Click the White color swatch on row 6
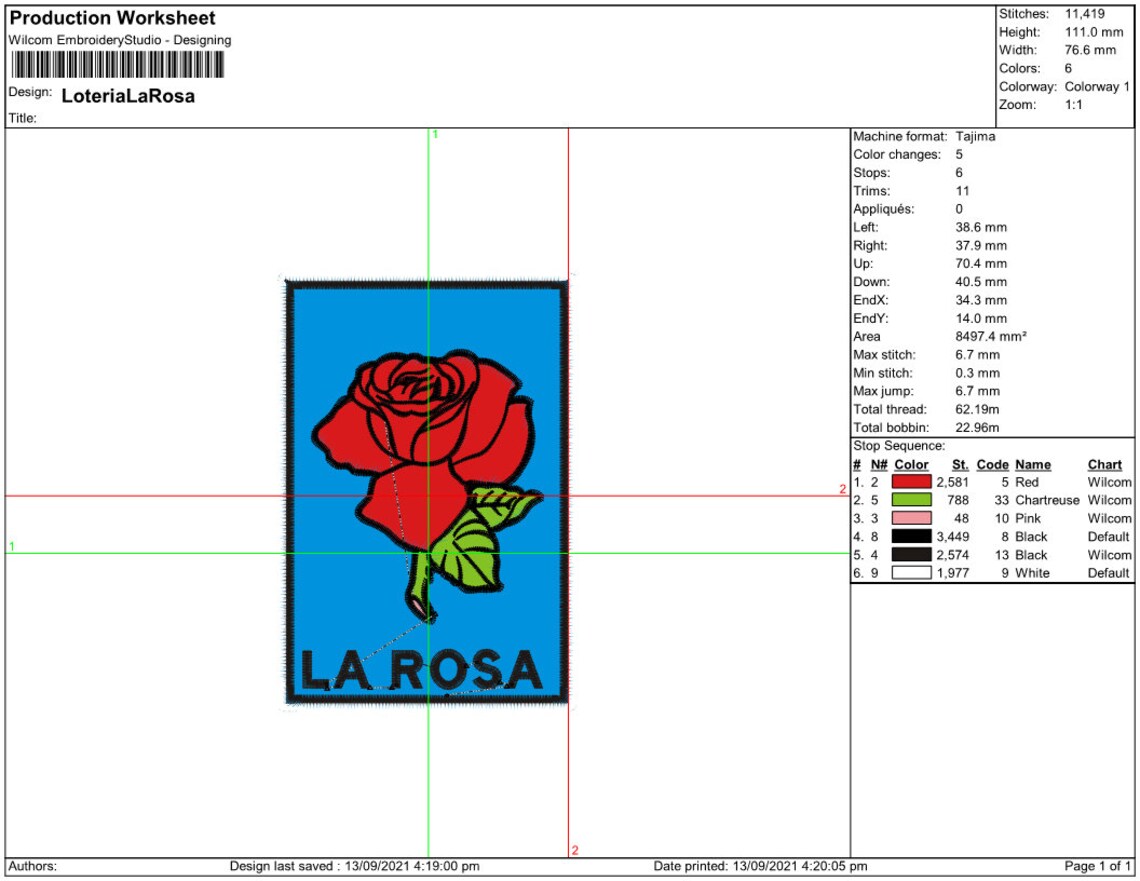This screenshot has height=881, width=1140. pos(914,573)
